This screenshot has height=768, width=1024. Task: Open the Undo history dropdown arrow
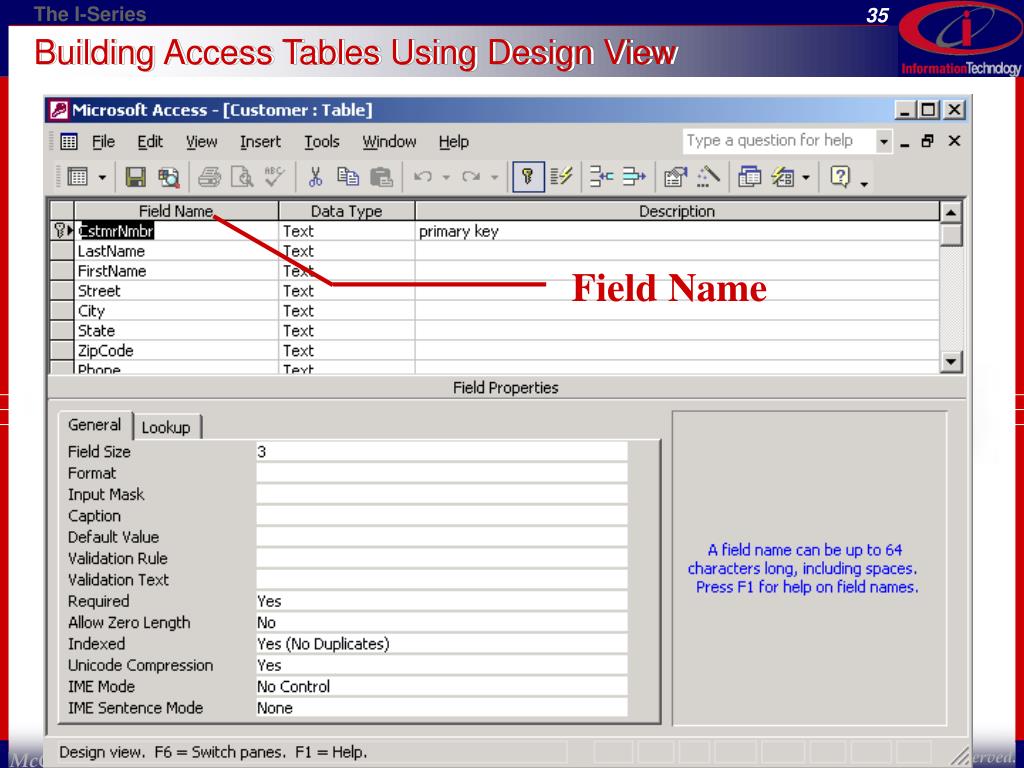(446, 177)
